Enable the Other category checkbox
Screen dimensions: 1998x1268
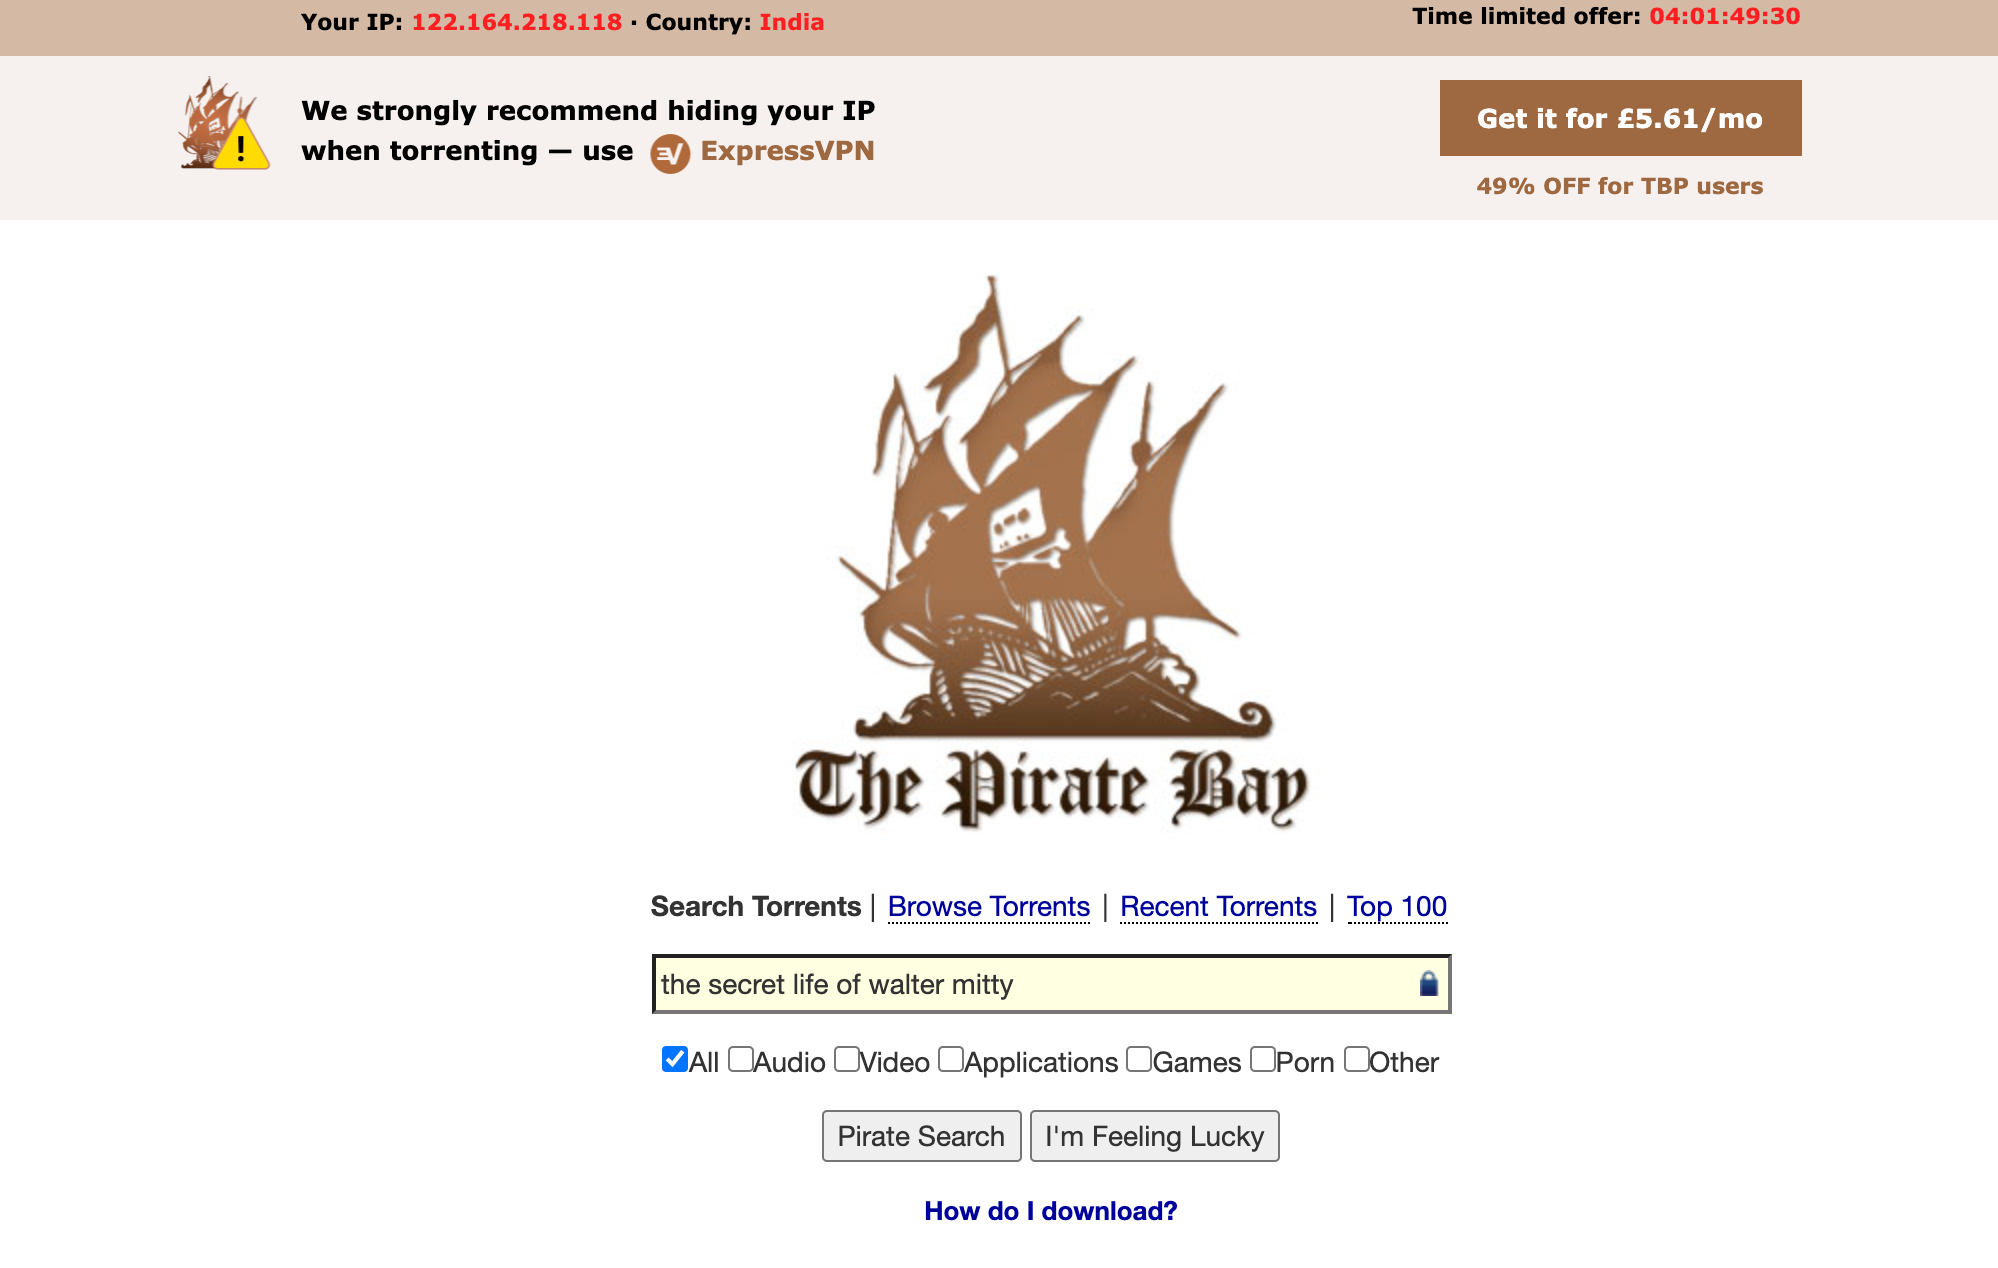pos(1356,1059)
